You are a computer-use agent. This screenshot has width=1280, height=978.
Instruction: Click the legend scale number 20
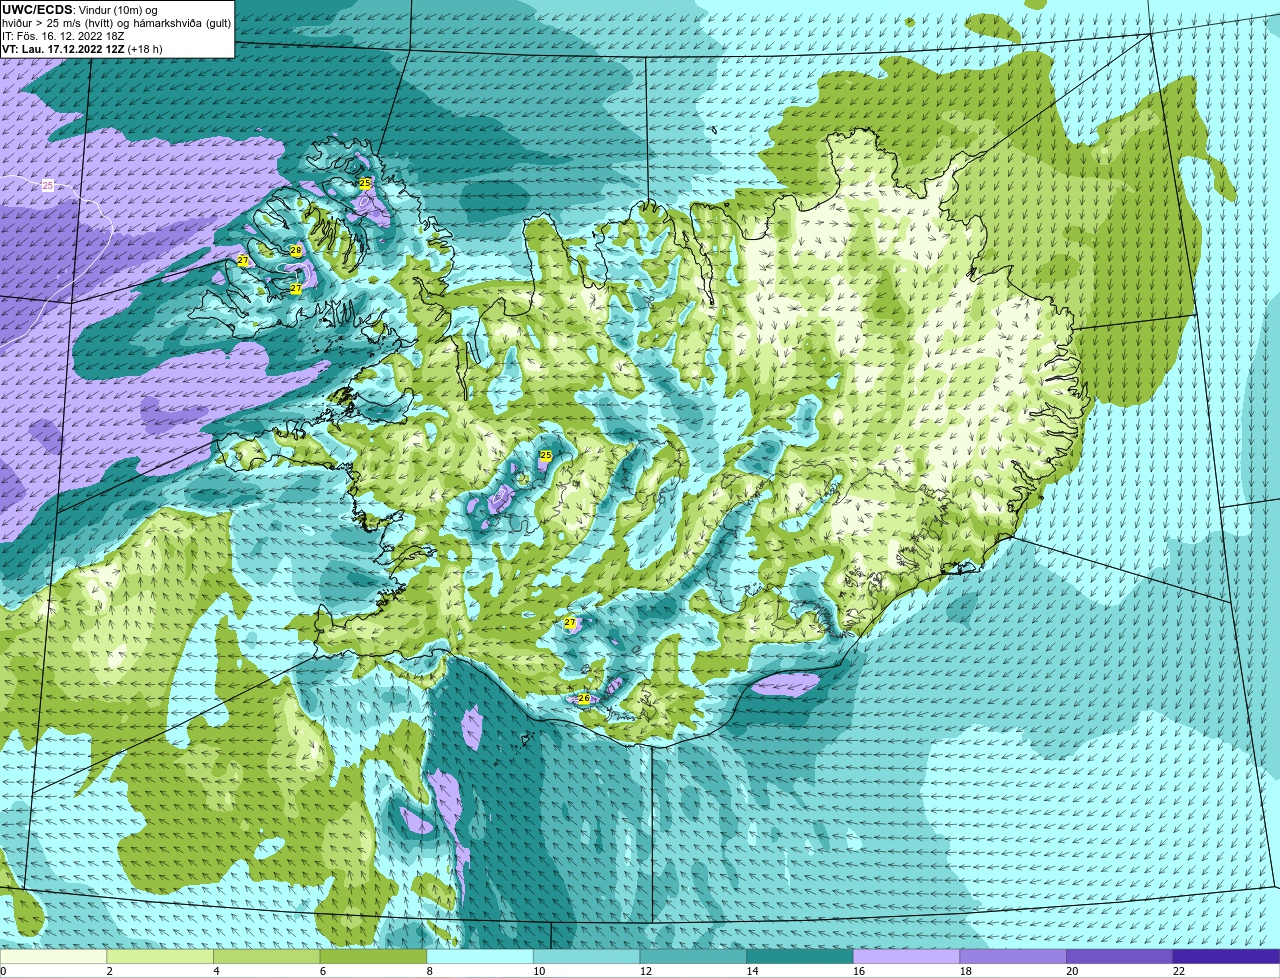coord(1073,971)
